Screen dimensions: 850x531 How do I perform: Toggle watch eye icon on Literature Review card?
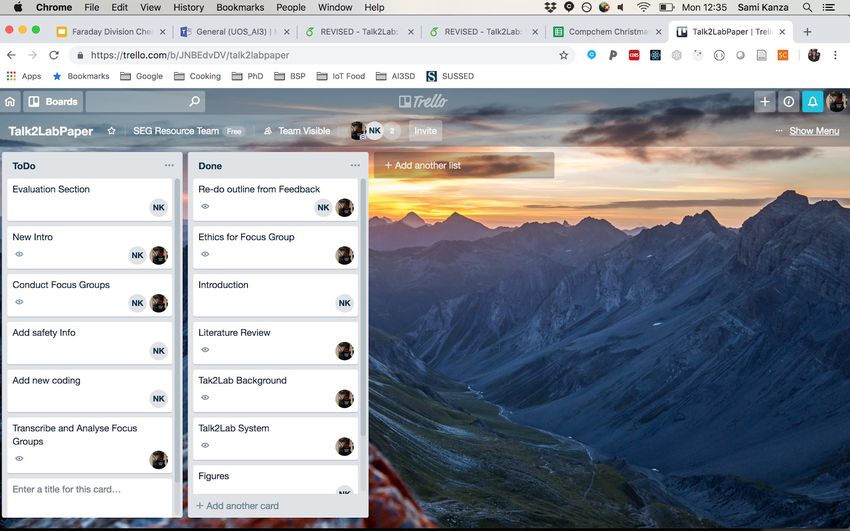click(205, 350)
